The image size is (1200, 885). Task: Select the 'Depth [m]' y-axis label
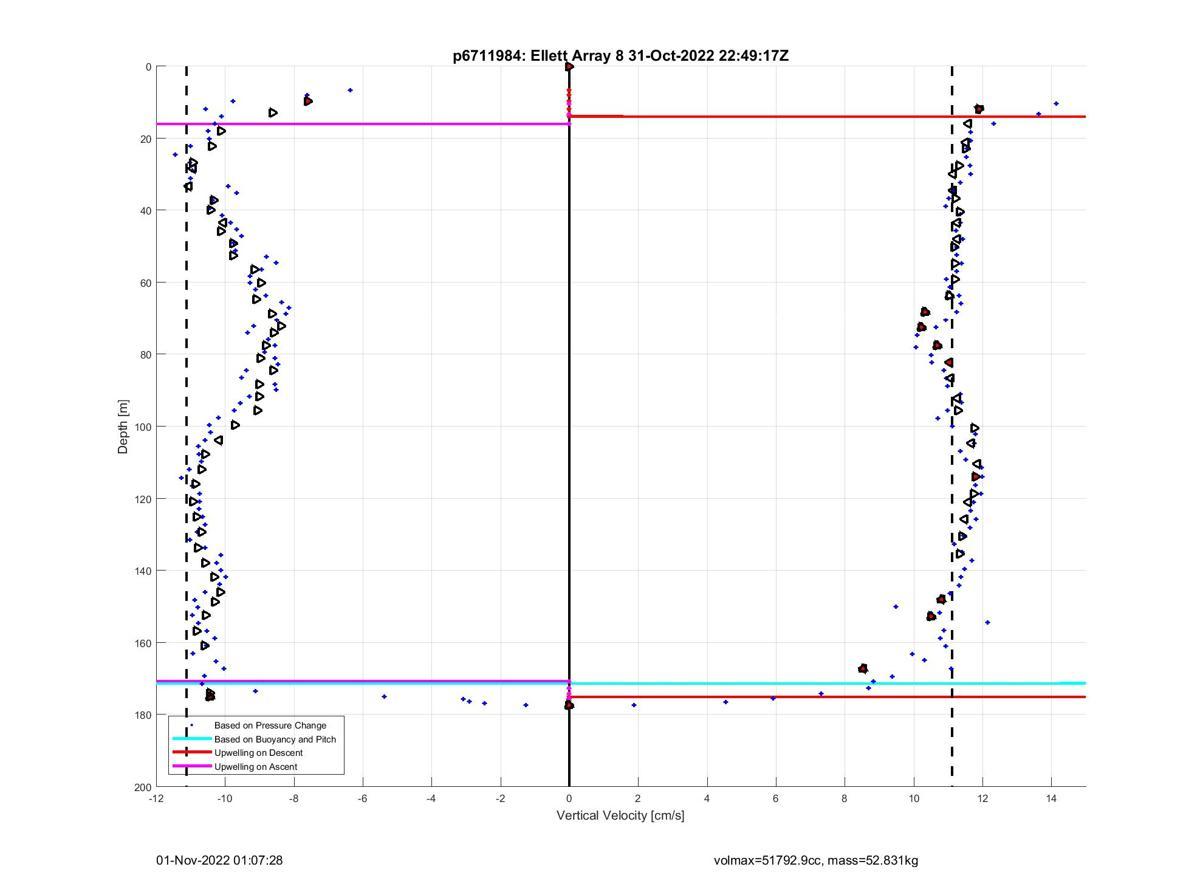click(124, 427)
